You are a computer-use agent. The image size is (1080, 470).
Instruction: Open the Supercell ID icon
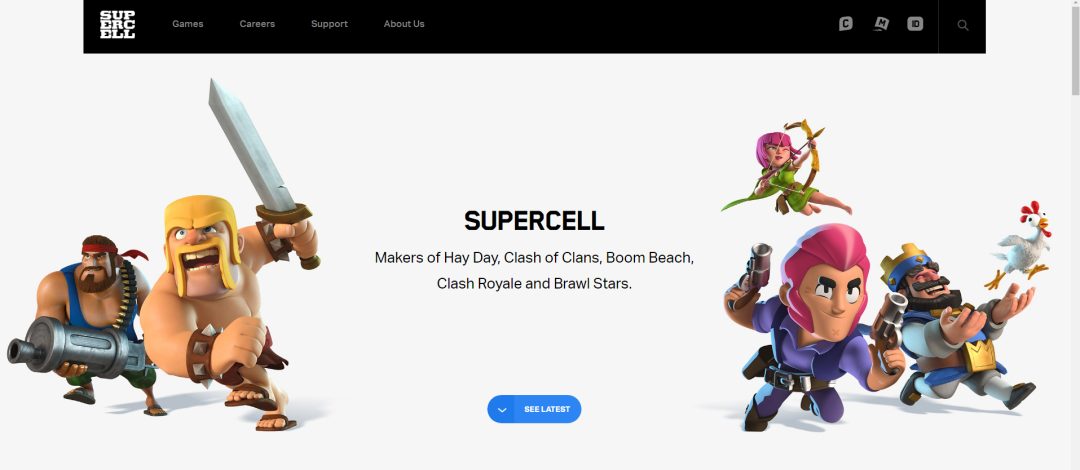coord(915,24)
